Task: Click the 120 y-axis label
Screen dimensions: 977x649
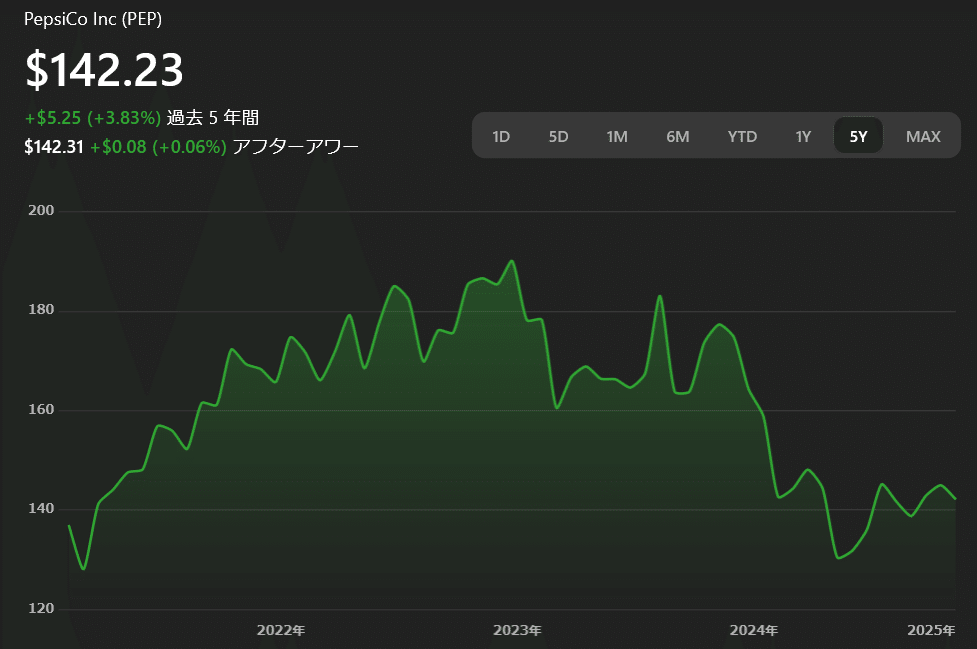Action: pyautogui.click(x=41, y=608)
